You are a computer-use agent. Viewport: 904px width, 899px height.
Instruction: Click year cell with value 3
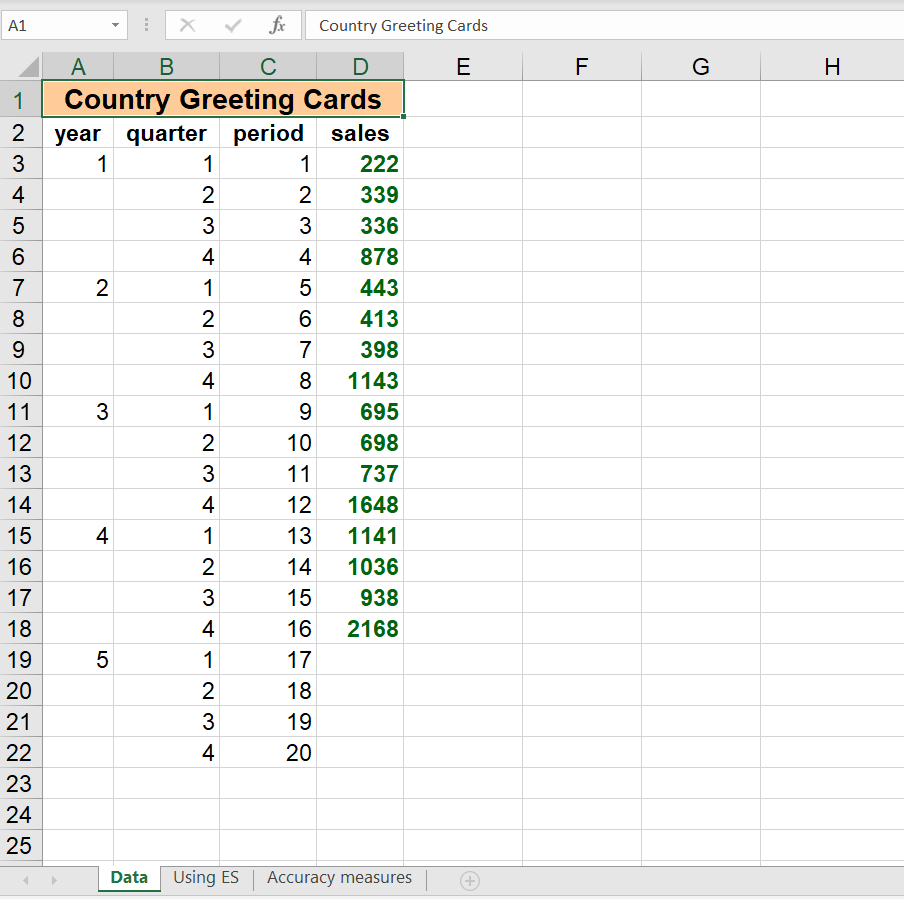78,412
